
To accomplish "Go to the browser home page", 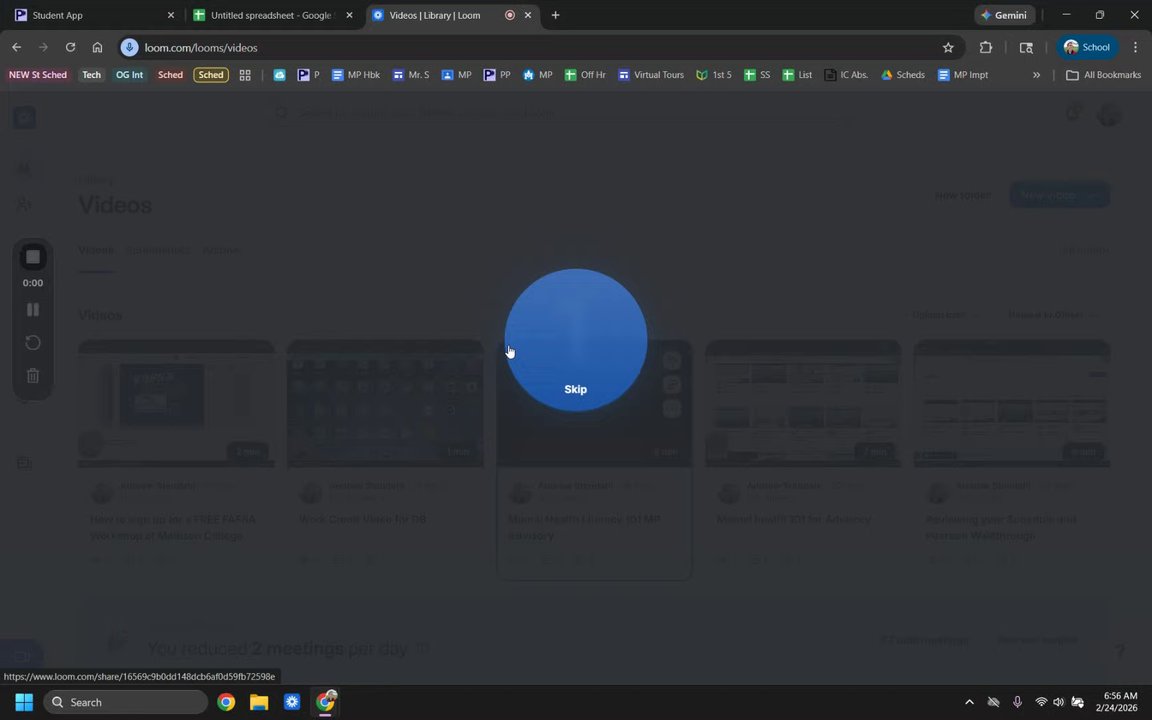I will click(x=97, y=47).
